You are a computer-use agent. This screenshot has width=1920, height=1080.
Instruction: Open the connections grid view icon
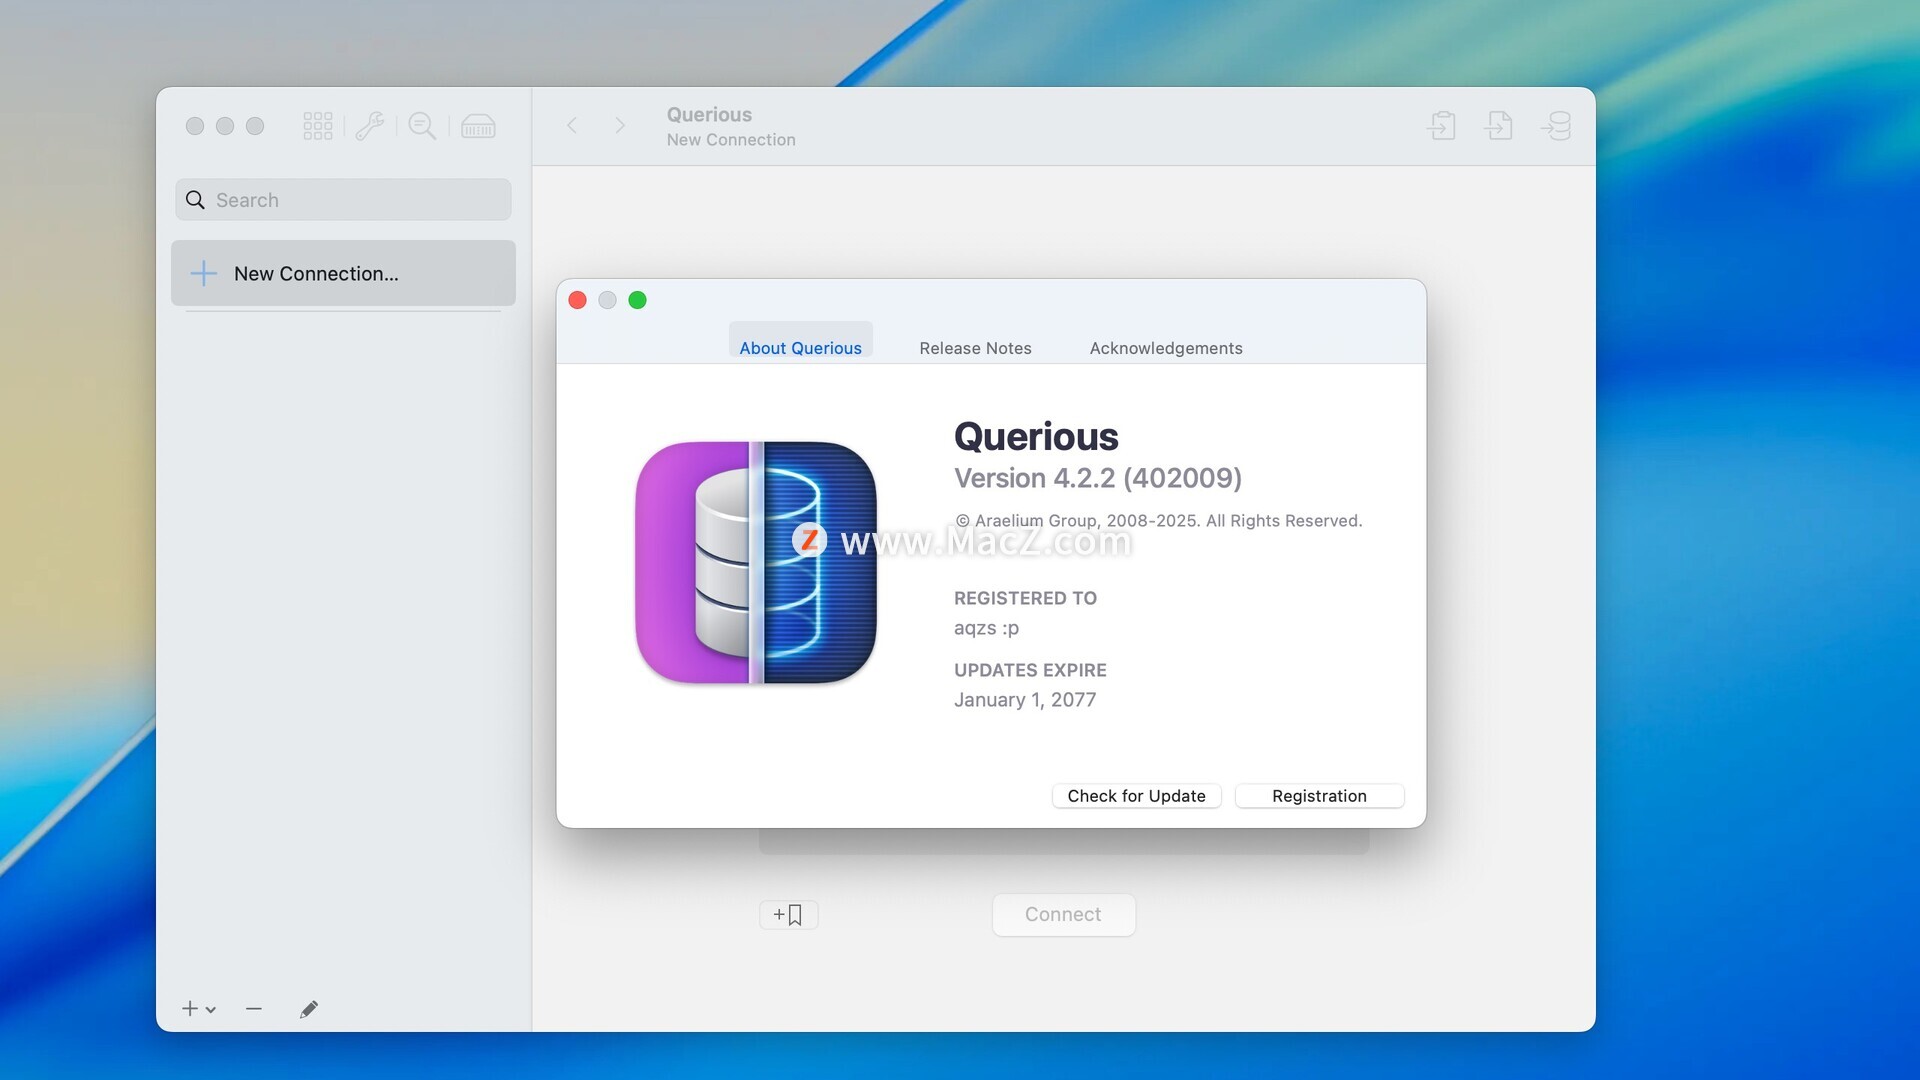[x=318, y=126]
